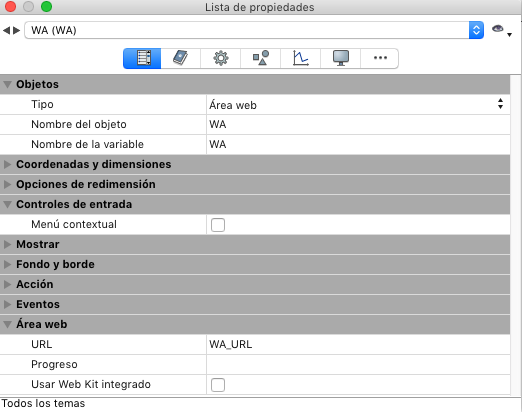Screen dimensions: 522x412
Task: Select the property list view icon
Action: click(x=142, y=58)
